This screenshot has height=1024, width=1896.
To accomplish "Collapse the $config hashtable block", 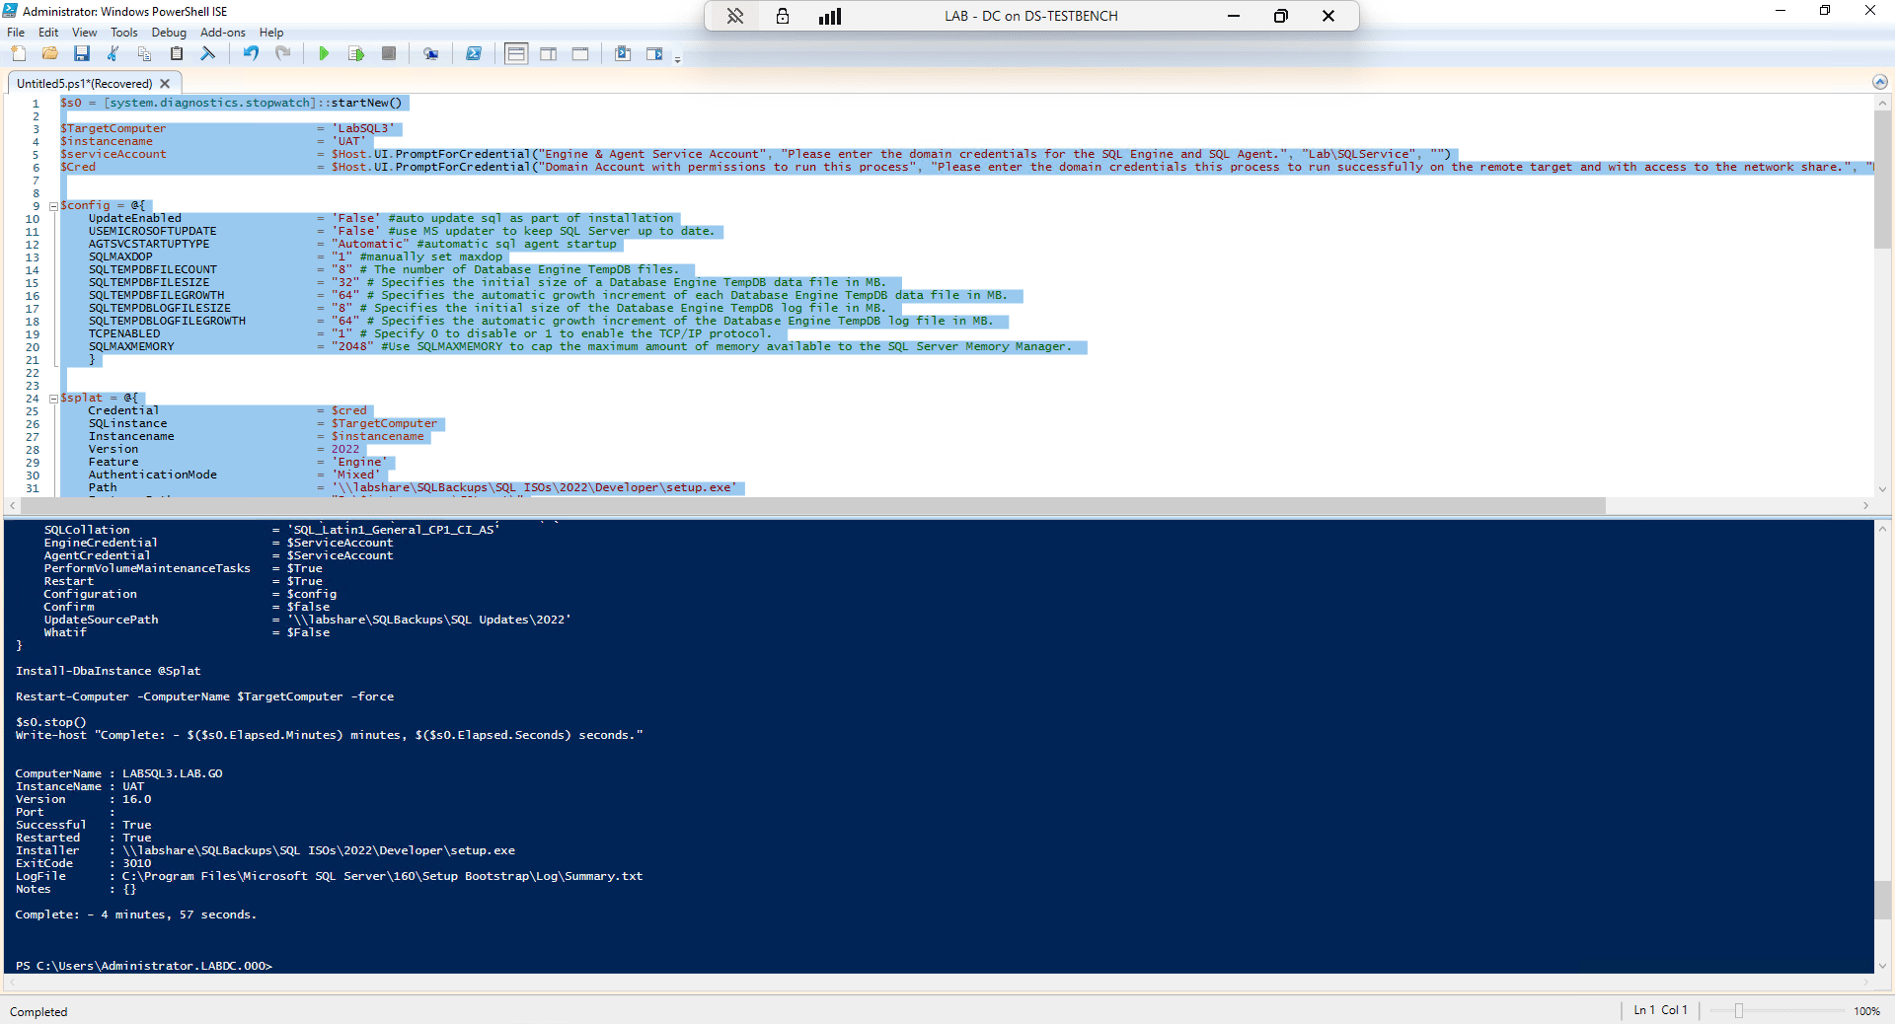I will click(53, 206).
